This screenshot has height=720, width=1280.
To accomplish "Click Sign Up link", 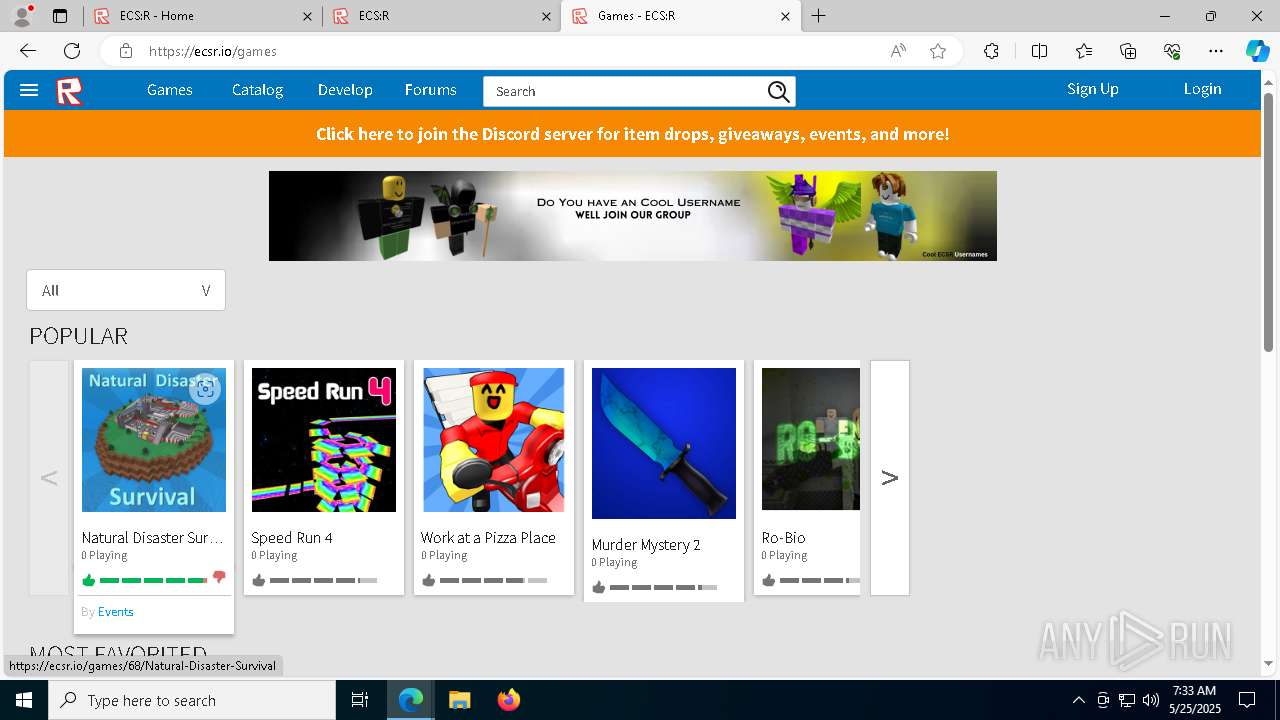I will (x=1093, y=89).
